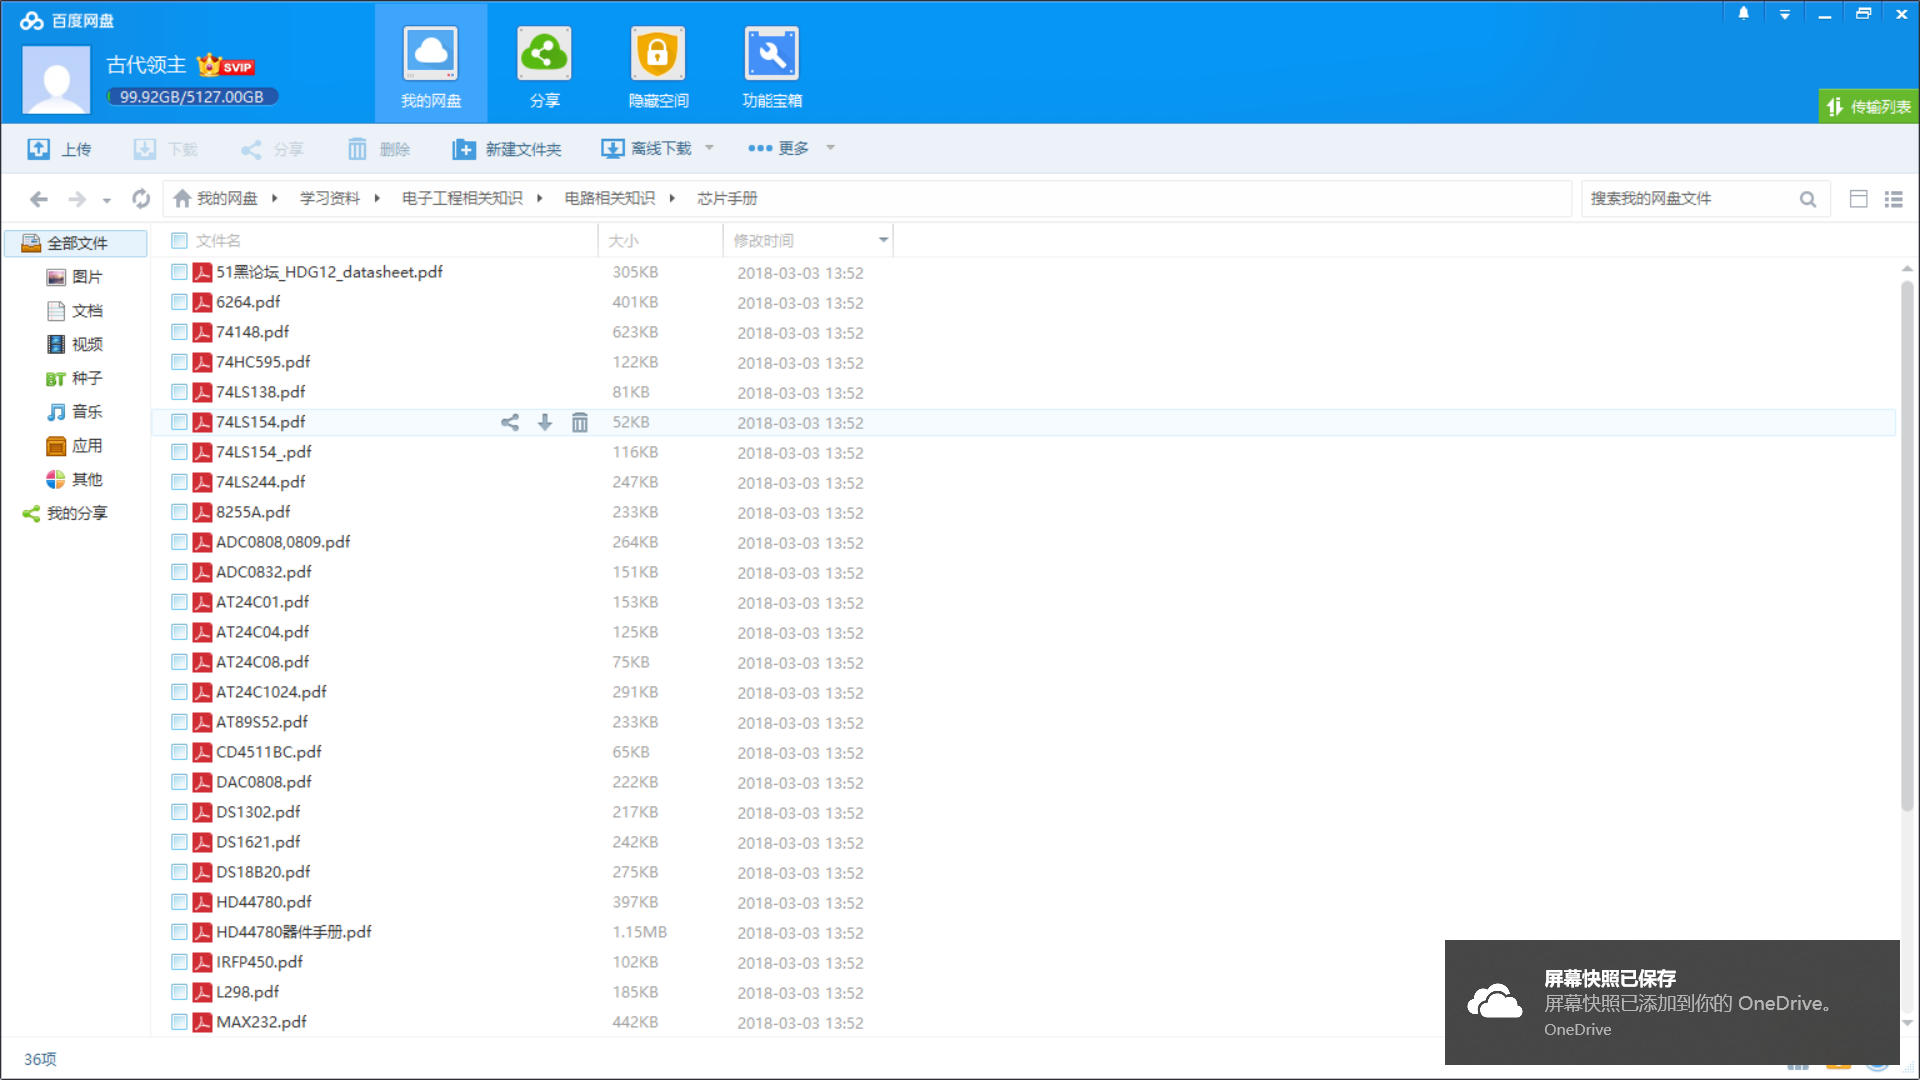Viewport: 1920px width, 1080px height.
Task: Expand breadcrumb arrow after 我的网盘
Action: 274,198
